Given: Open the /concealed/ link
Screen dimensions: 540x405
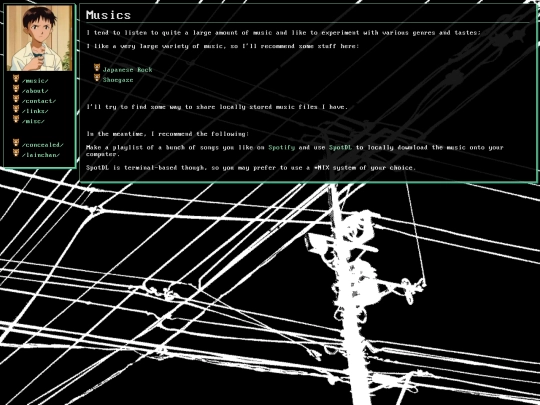Looking at the screenshot, I should 43,145.
